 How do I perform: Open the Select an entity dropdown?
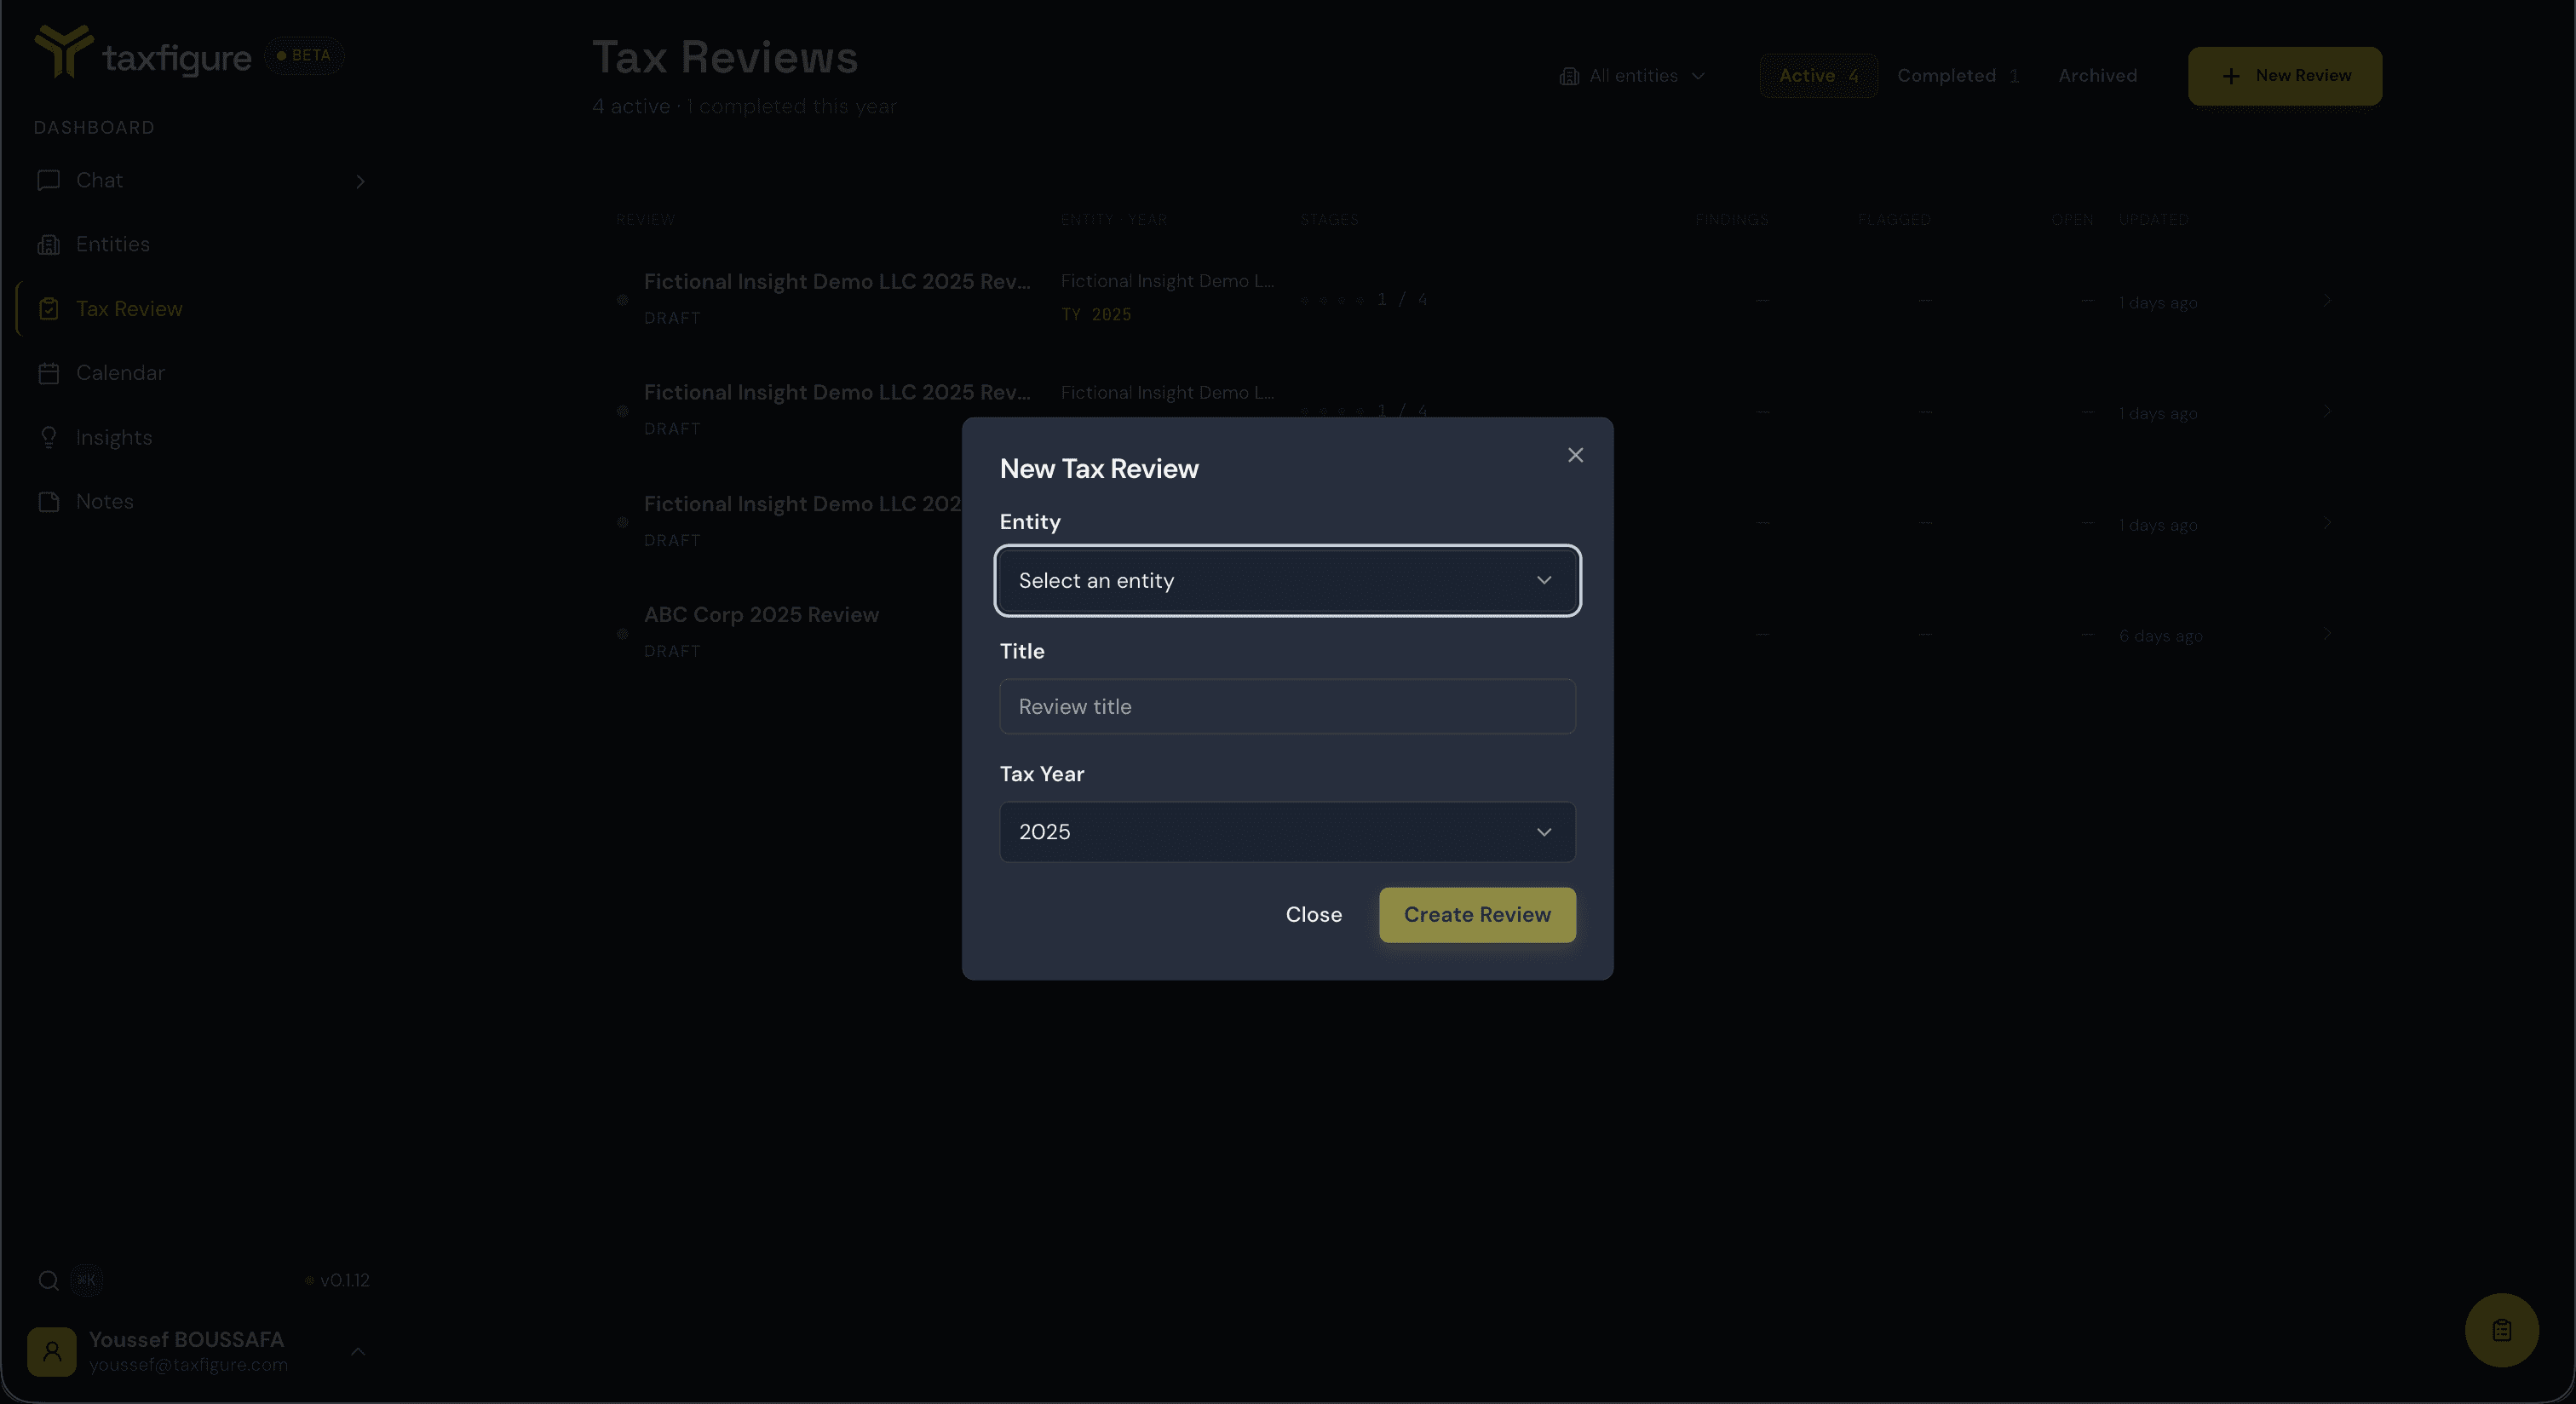click(x=1287, y=580)
